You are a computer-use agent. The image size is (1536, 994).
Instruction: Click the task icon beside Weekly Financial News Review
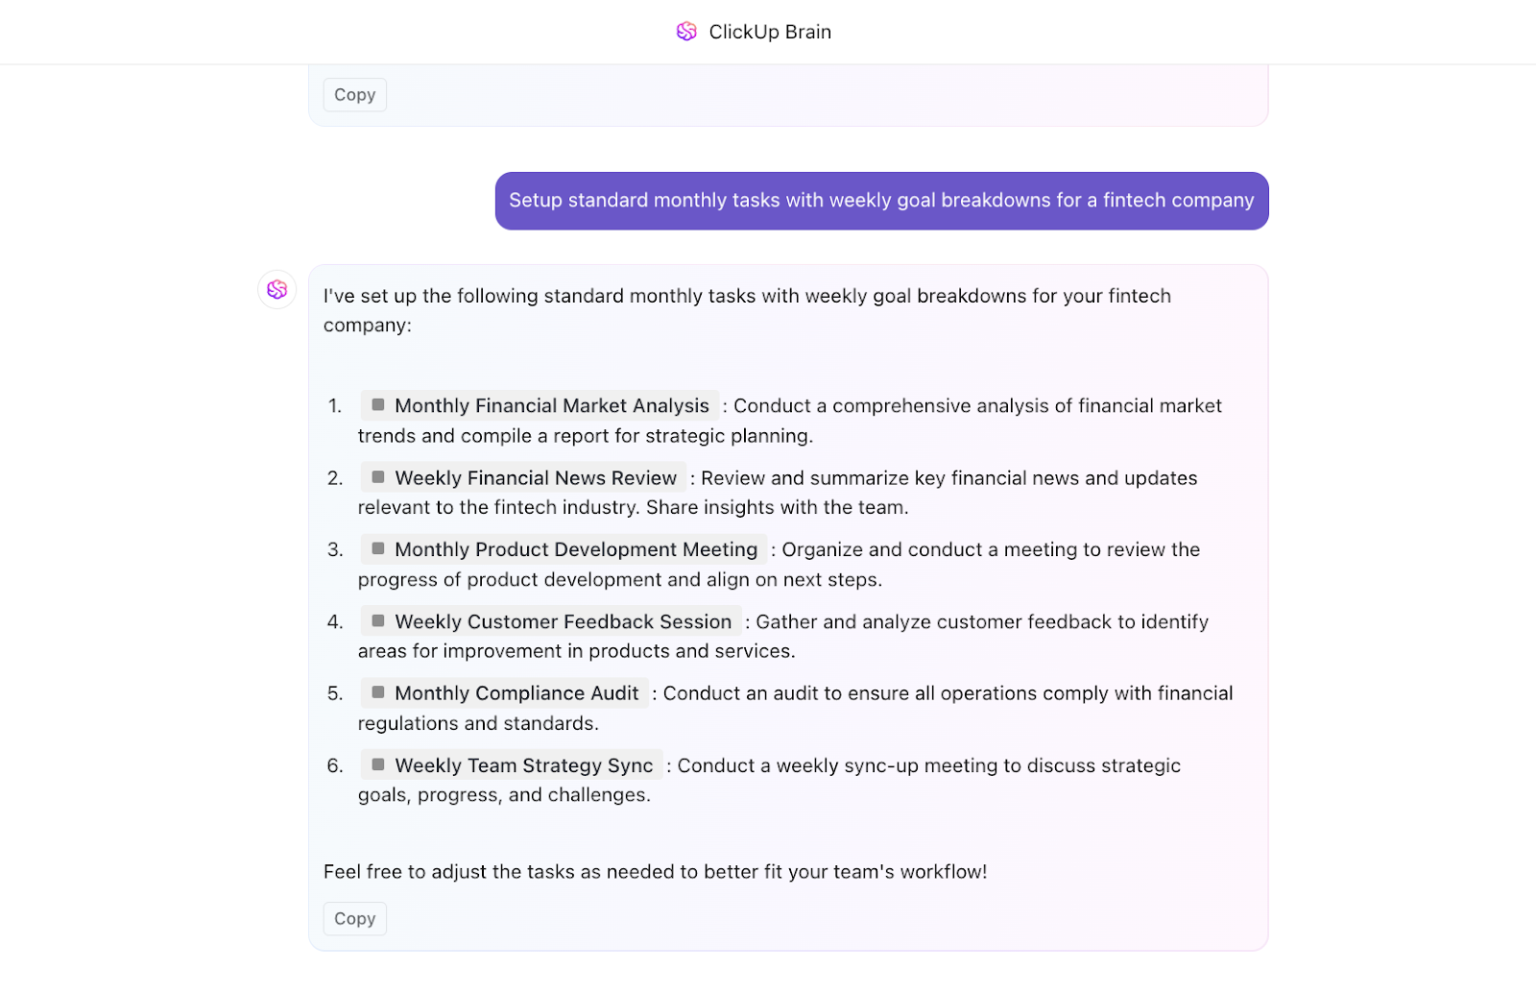pyautogui.click(x=378, y=477)
